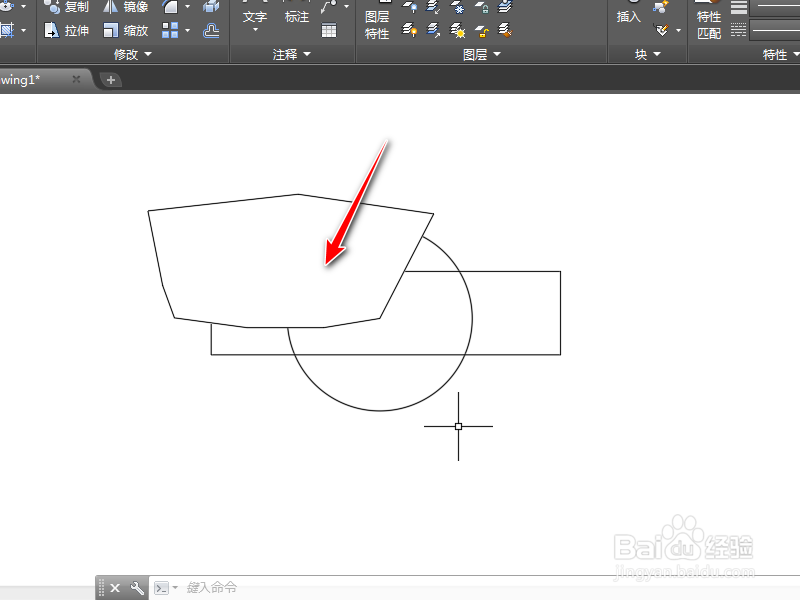800x600 pixels.
Task: Click the layer Unisolate icon
Action: click(434, 31)
